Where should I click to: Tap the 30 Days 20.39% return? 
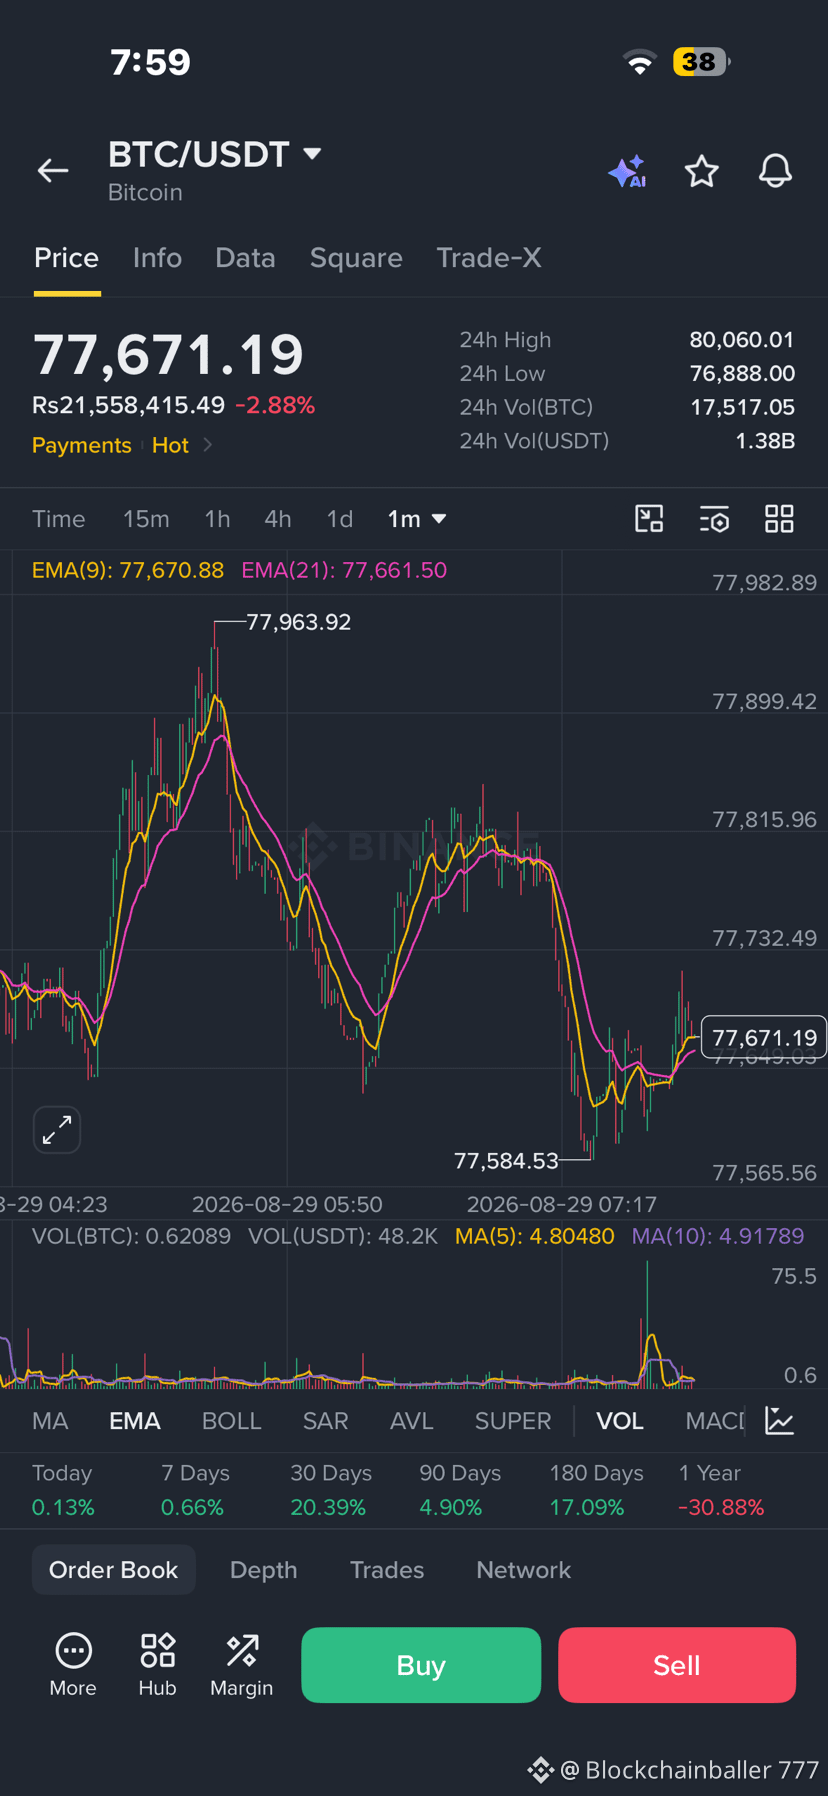(x=330, y=1490)
